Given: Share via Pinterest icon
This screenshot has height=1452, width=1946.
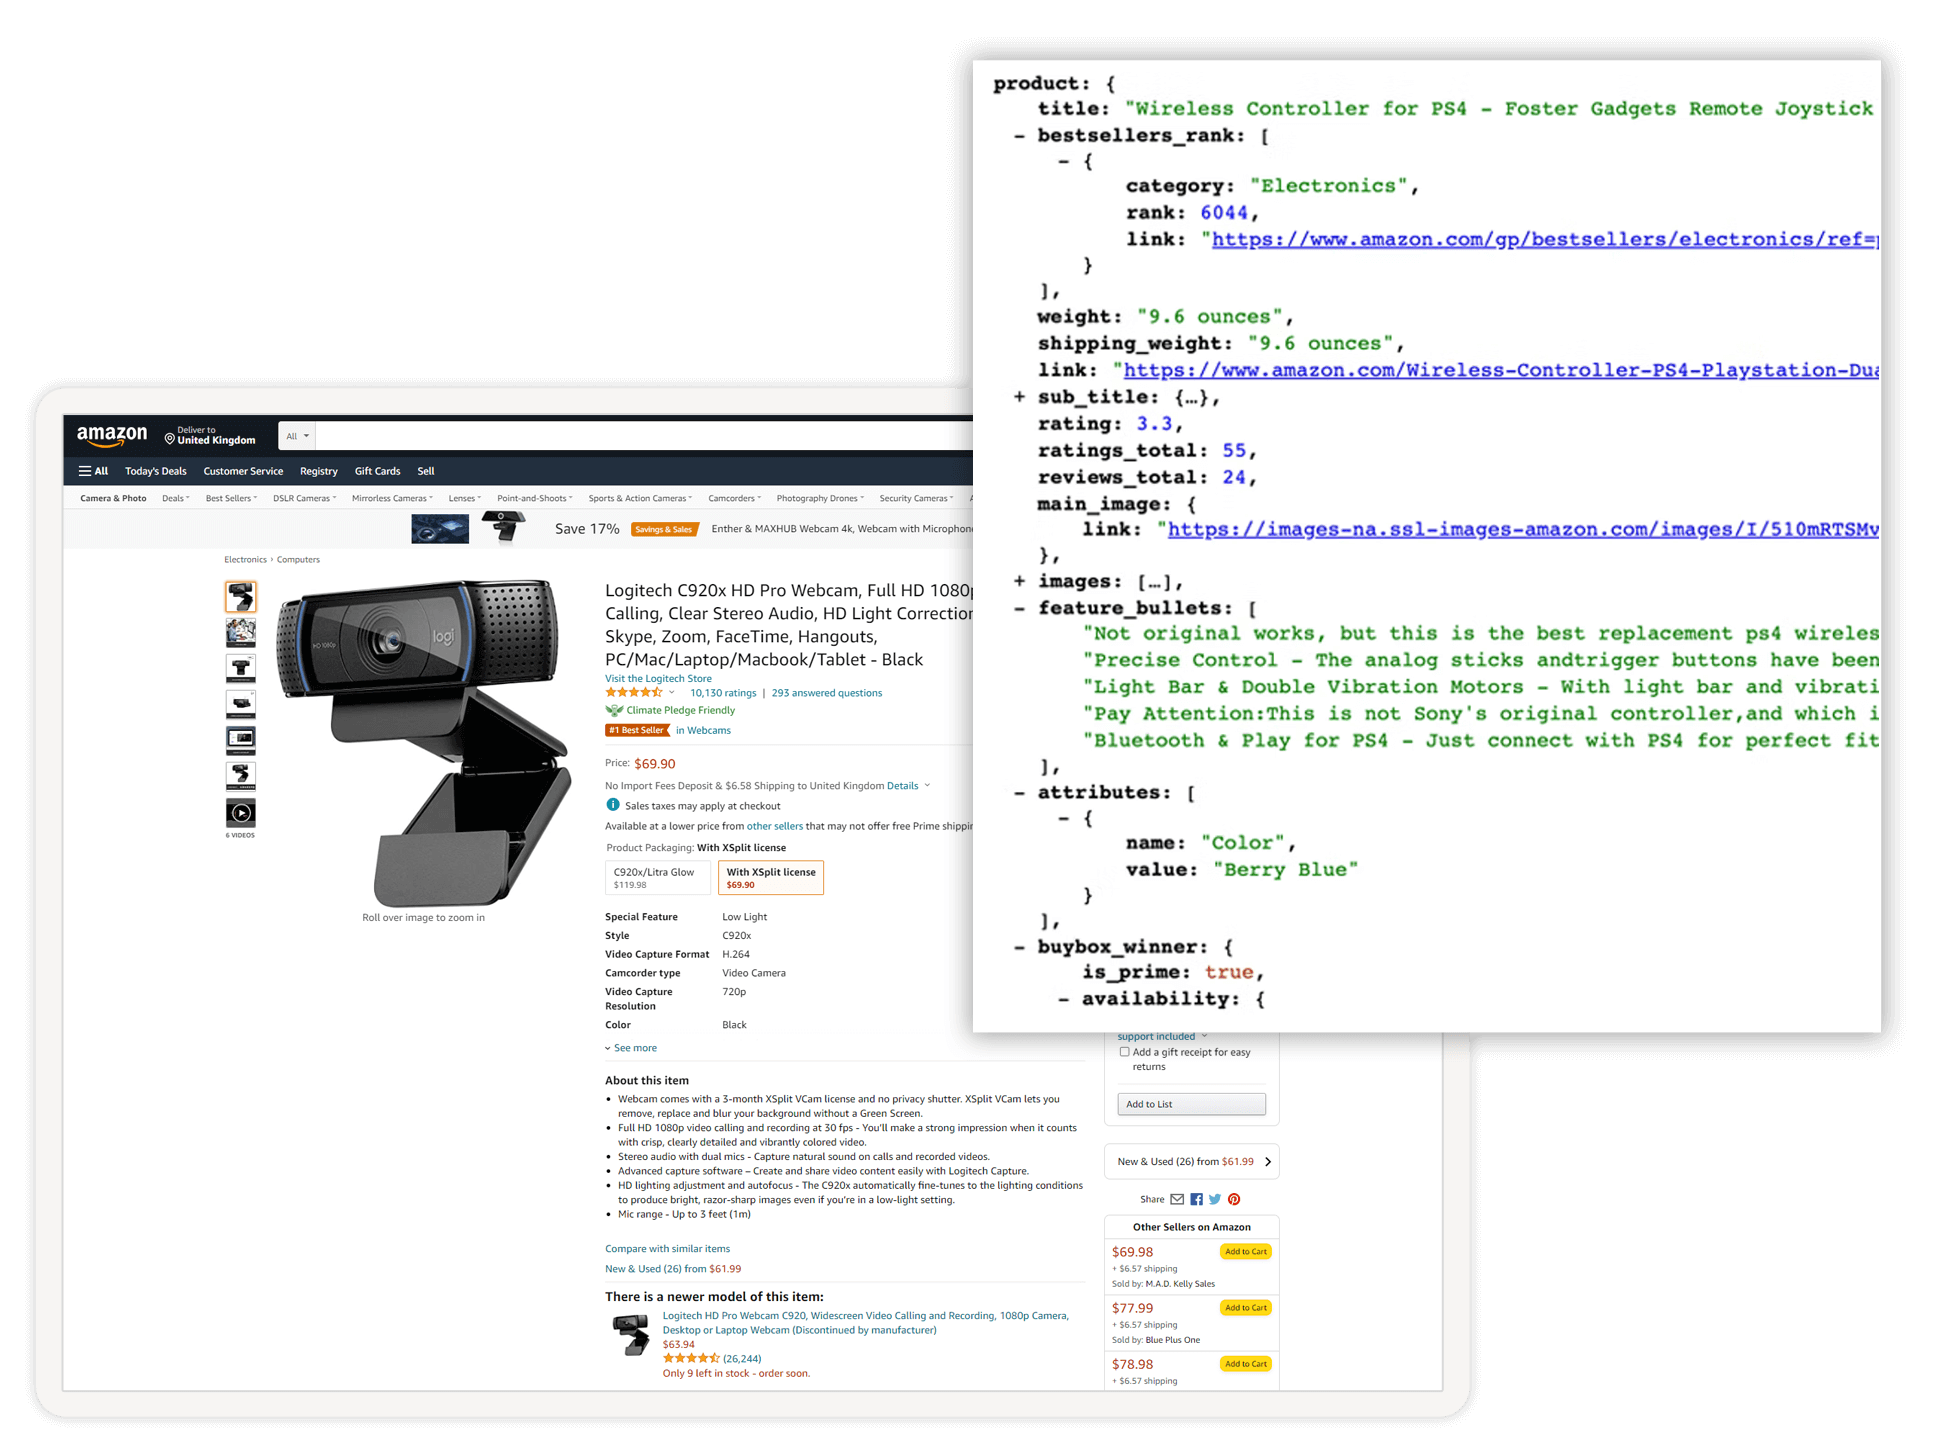Looking at the screenshot, I should (1234, 1199).
